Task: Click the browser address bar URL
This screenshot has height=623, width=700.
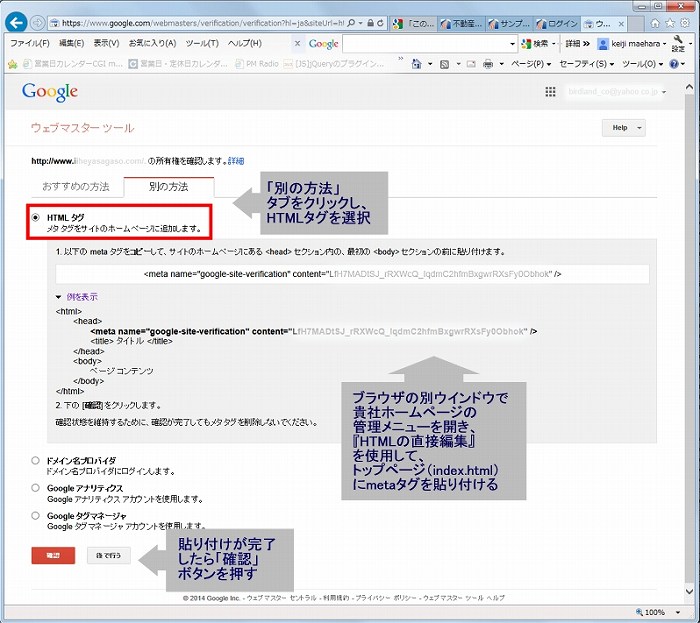Action: tap(203, 23)
